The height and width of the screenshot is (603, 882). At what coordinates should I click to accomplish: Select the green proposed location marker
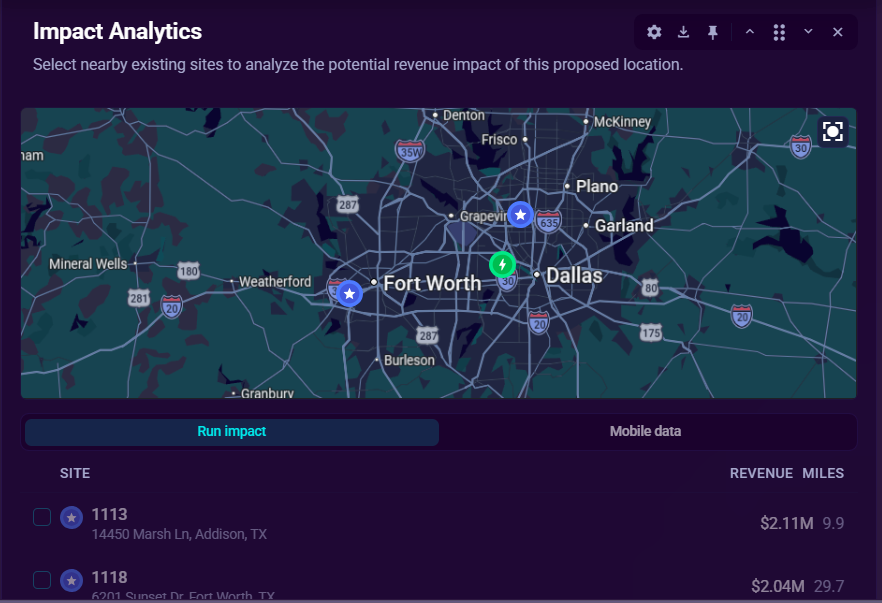click(502, 264)
